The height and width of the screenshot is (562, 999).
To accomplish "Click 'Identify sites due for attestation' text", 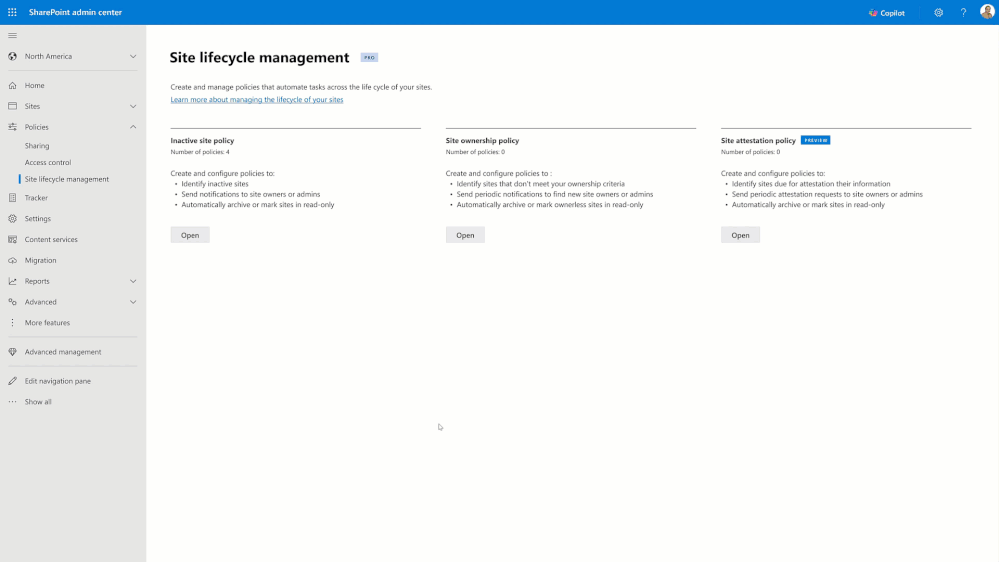I will tap(811, 184).
